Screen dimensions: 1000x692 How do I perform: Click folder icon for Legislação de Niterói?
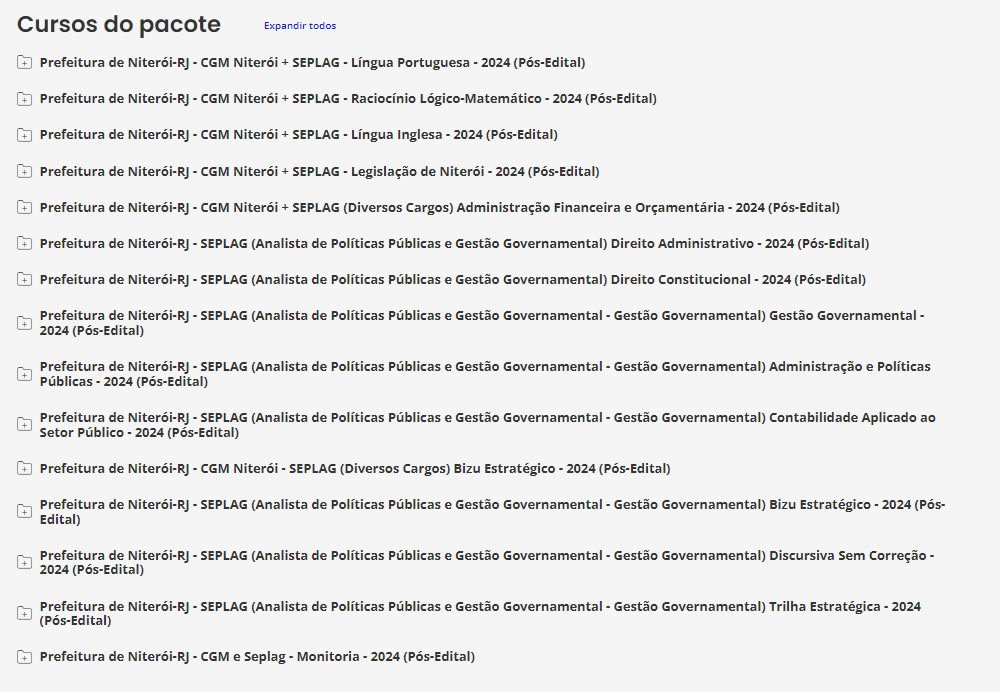pos(25,171)
